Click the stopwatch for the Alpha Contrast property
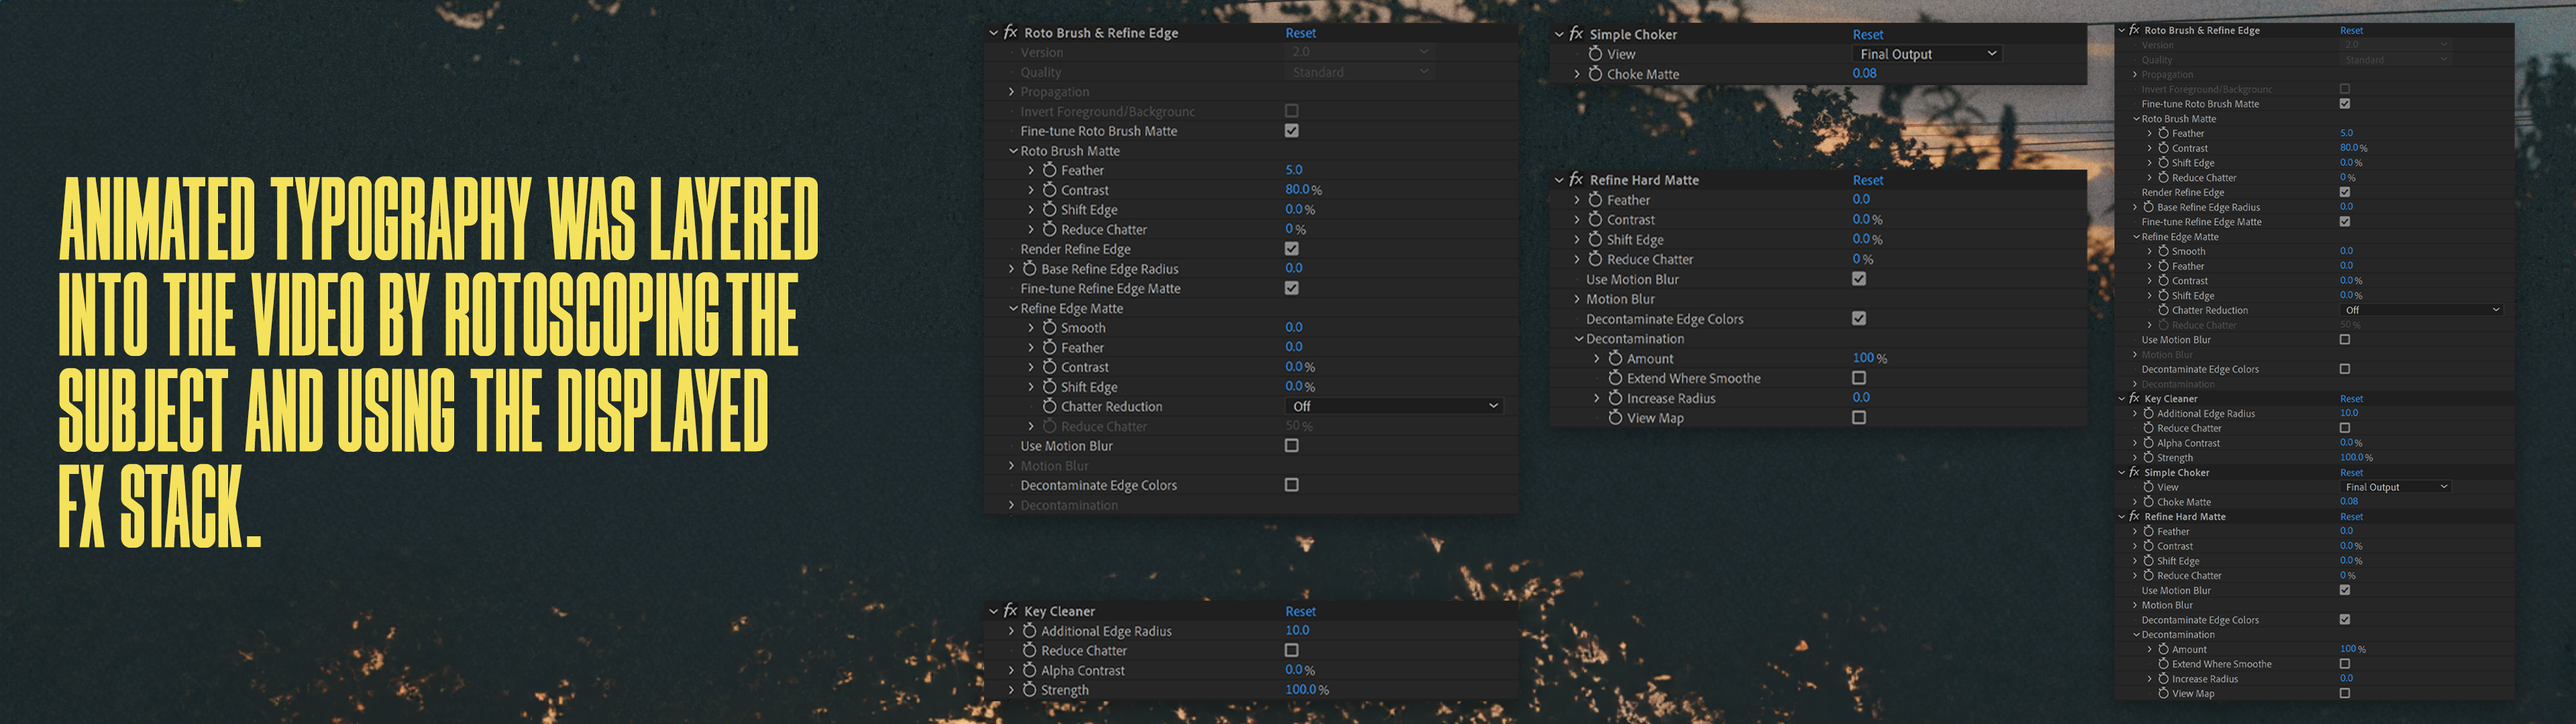 [1029, 670]
